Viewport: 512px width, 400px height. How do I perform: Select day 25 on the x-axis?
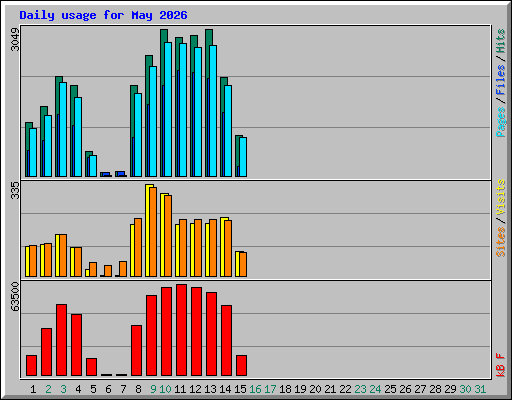click(x=390, y=389)
